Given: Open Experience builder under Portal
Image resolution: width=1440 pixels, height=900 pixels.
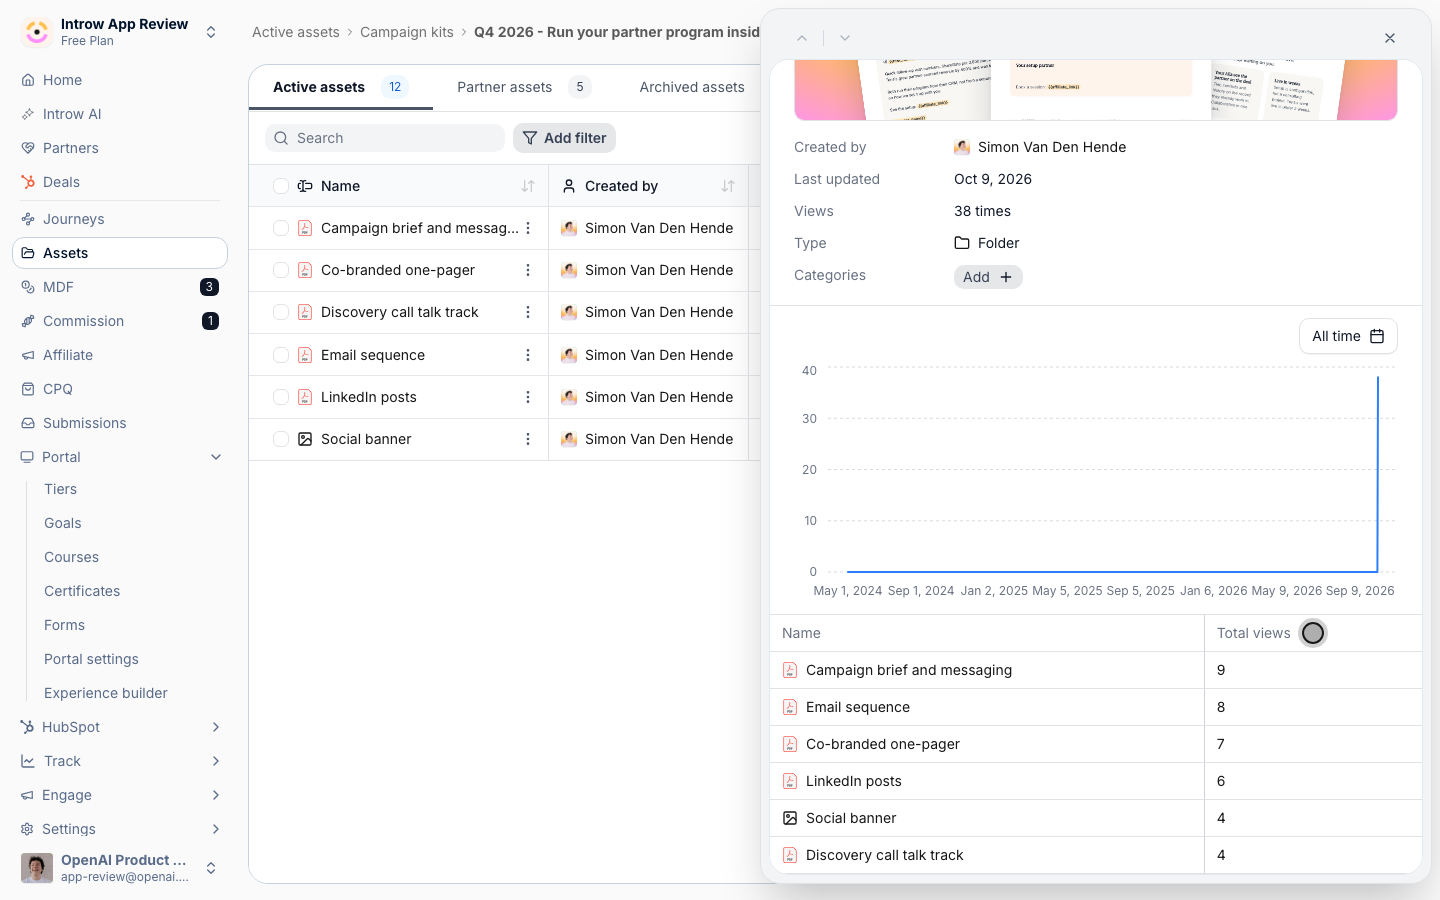Looking at the screenshot, I should pos(106,693).
